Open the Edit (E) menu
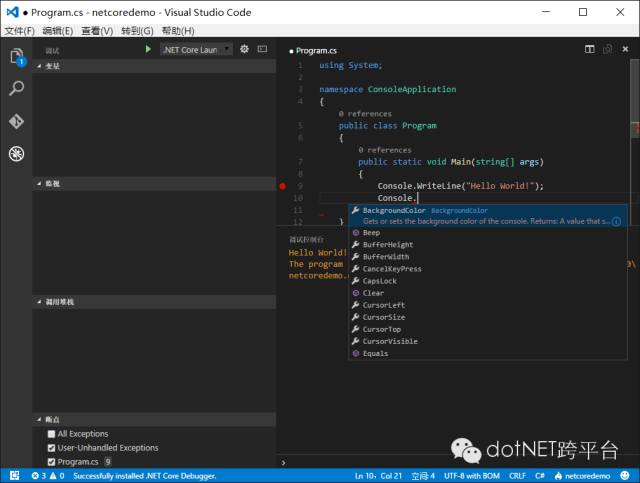Viewport: 640px width, 483px height. pyautogui.click(x=58, y=31)
